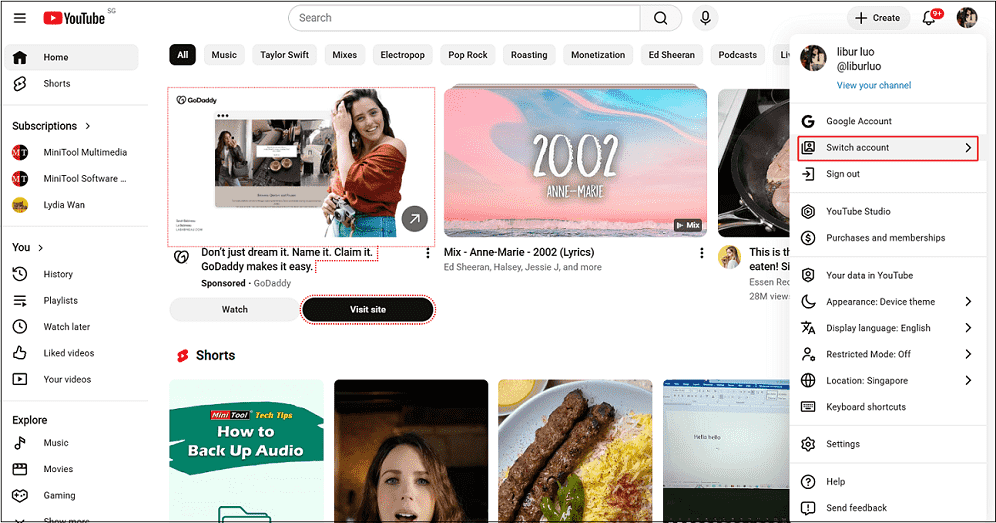996x523 pixels.
Task: Click the search magnifier button
Action: click(661, 18)
